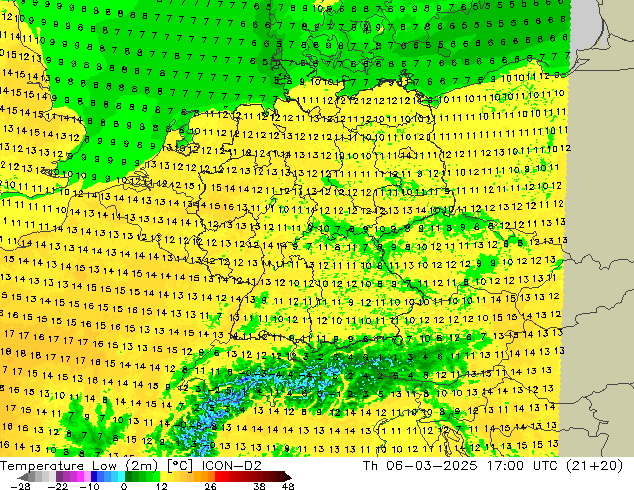Image resolution: width=634 pixels, height=490 pixels.
Task: Click the '48' legend label
Action: [288, 486]
